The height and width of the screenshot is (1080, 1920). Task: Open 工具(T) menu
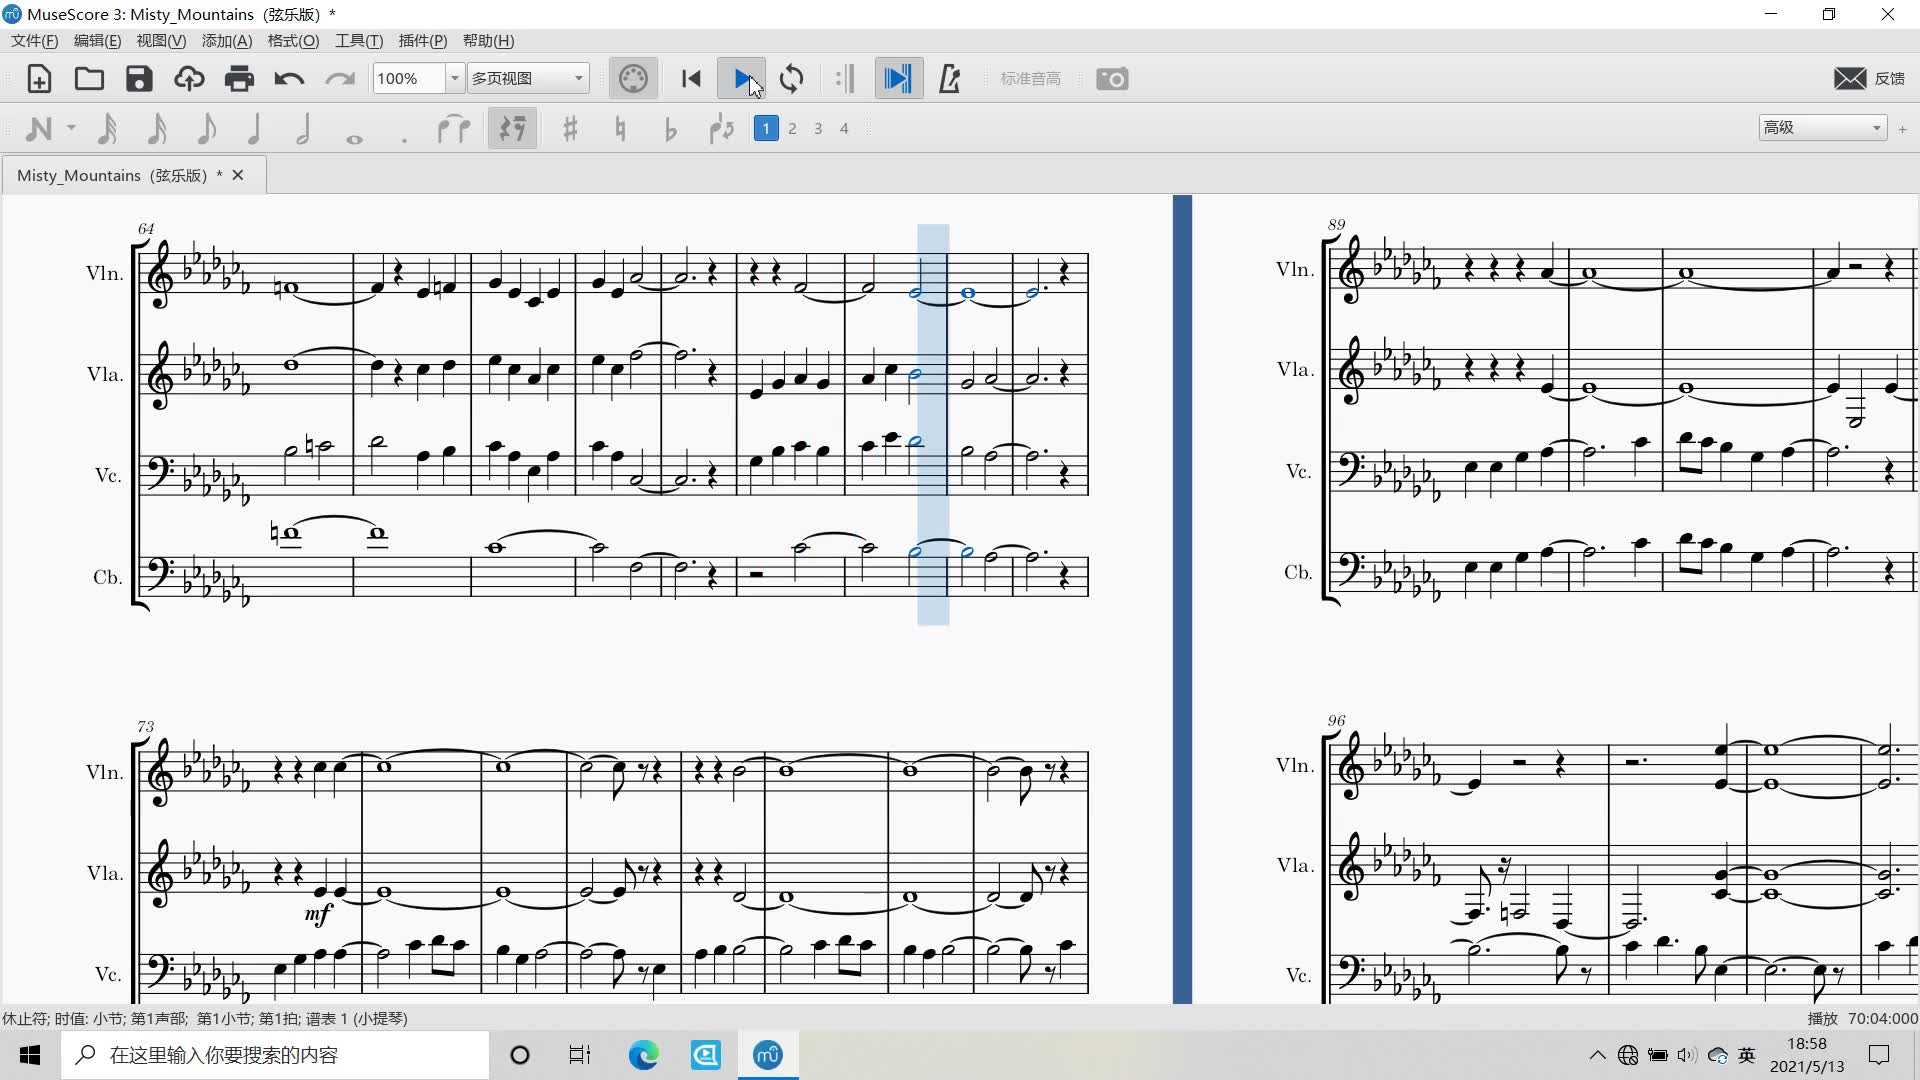359,41
